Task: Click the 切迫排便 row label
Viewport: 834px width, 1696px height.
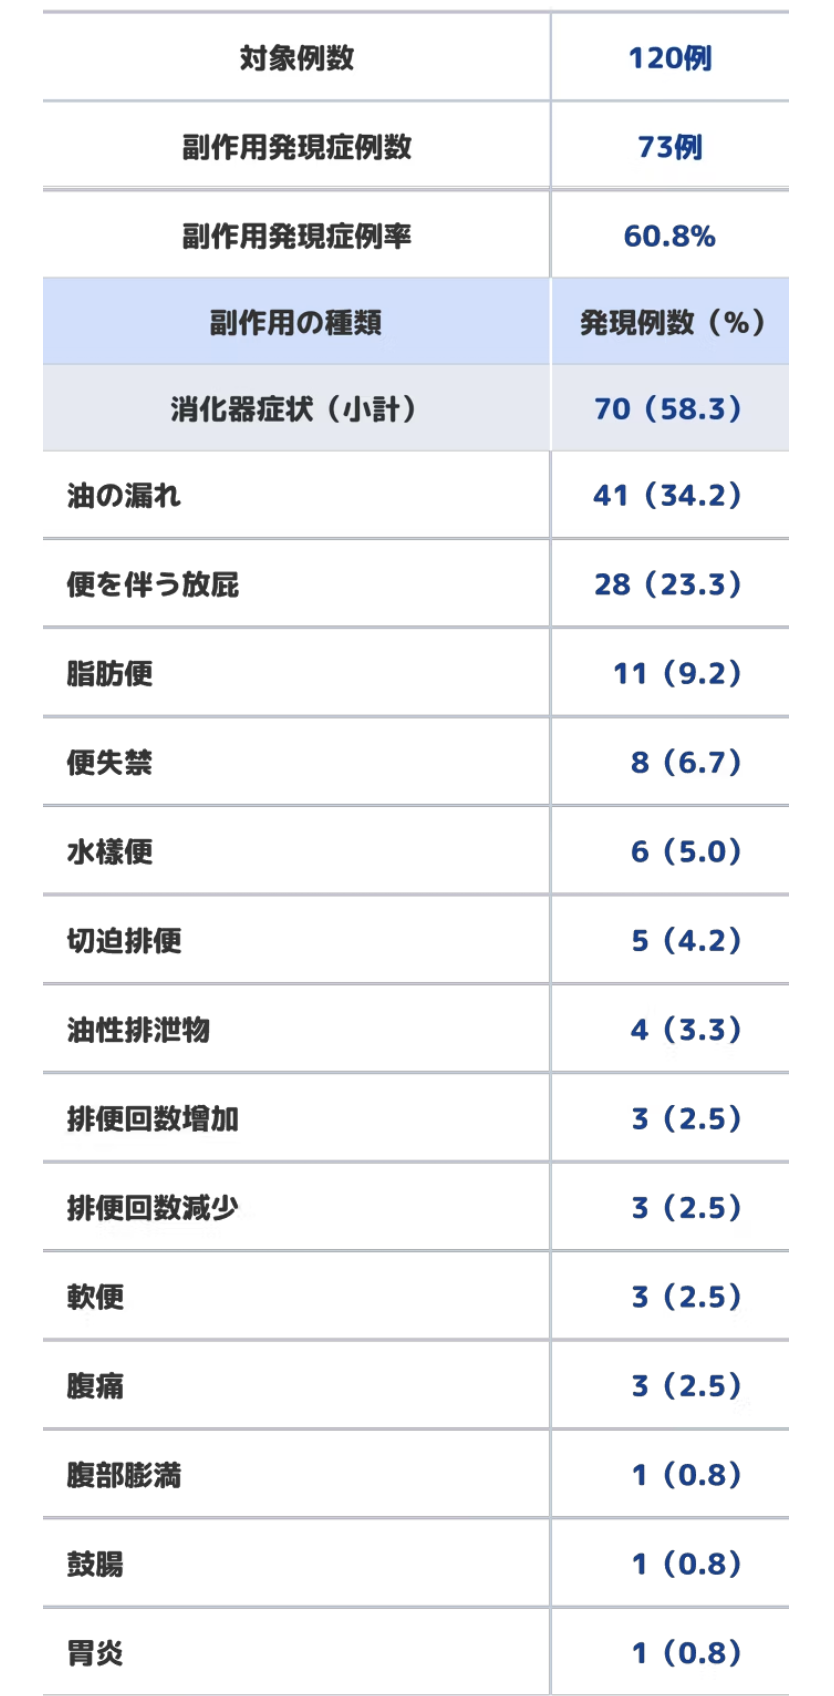Action: tap(124, 941)
